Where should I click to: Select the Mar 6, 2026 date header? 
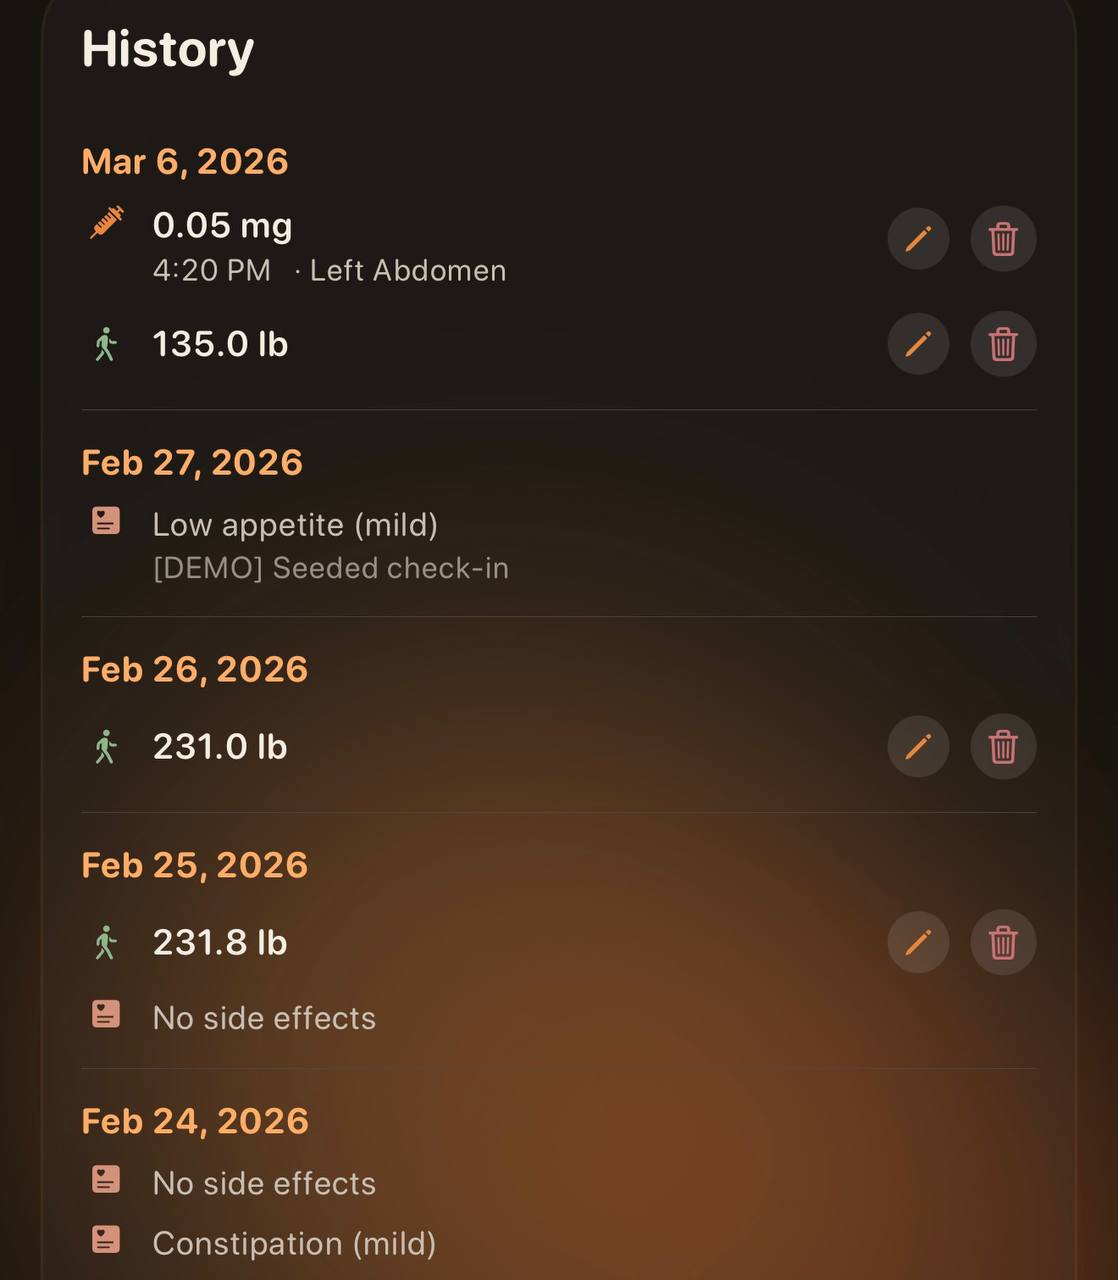[x=185, y=162]
